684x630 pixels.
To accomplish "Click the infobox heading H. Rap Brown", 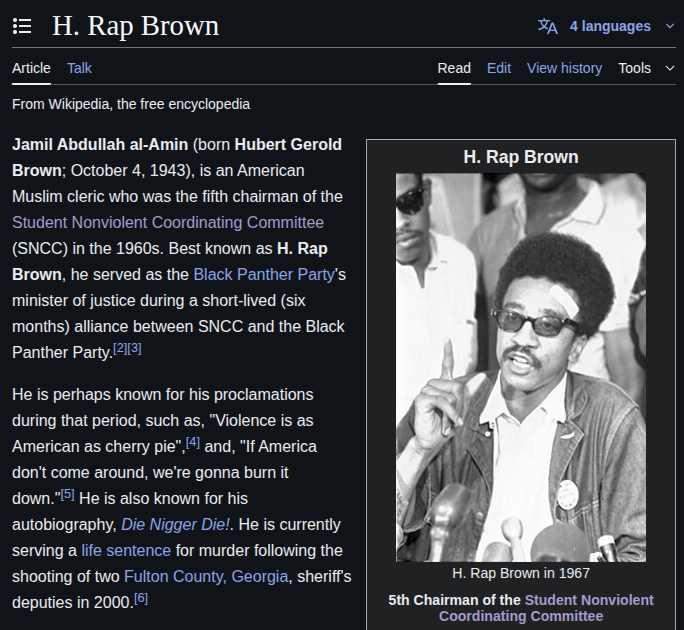I will (x=521, y=157).
